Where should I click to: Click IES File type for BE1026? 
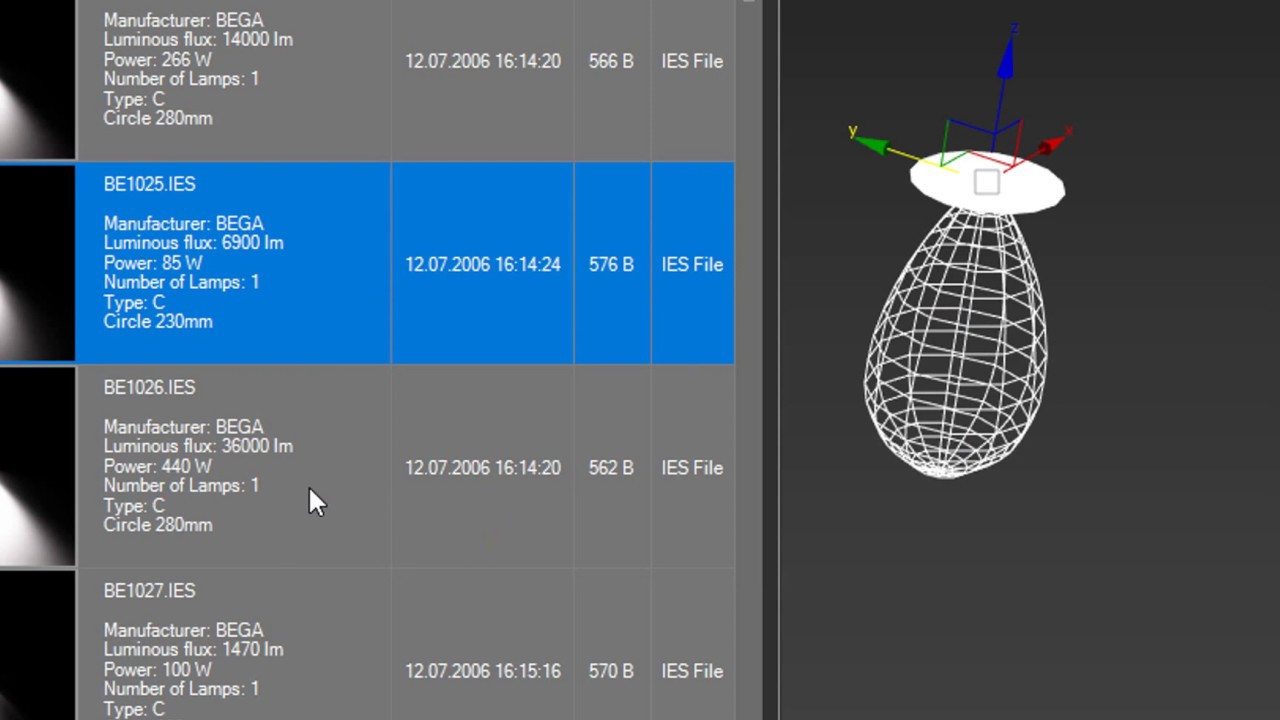692,468
